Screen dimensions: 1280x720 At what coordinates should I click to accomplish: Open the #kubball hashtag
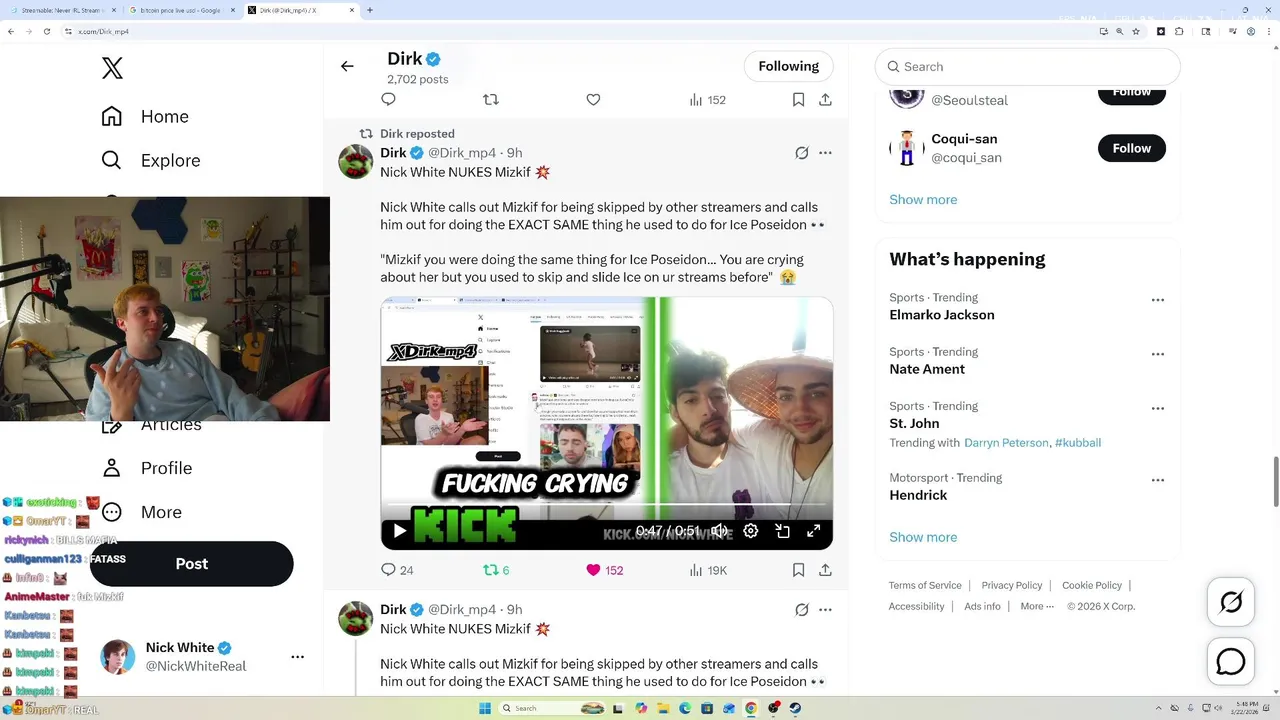point(1078,443)
